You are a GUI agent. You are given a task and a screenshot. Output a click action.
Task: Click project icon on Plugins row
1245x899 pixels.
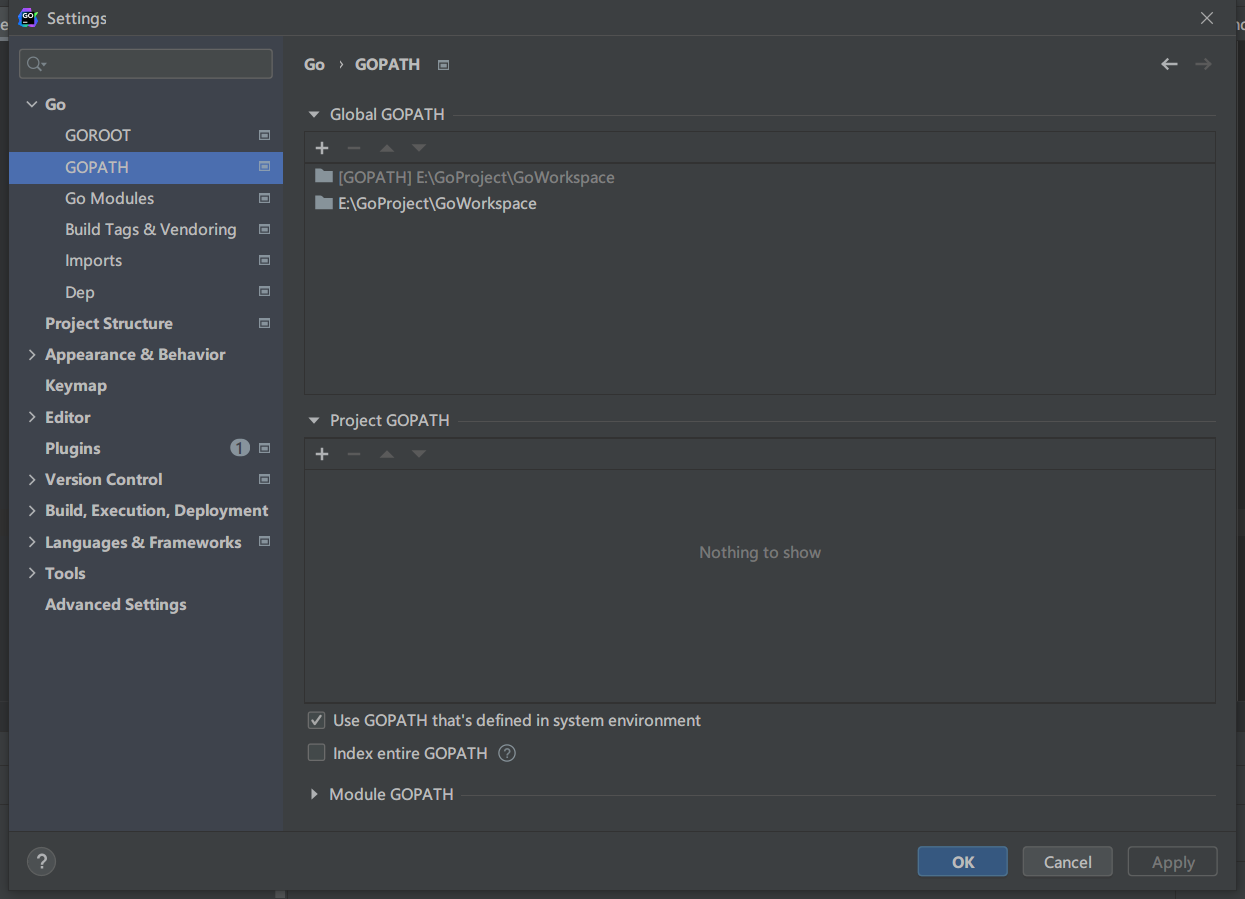pyautogui.click(x=265, y=448)
